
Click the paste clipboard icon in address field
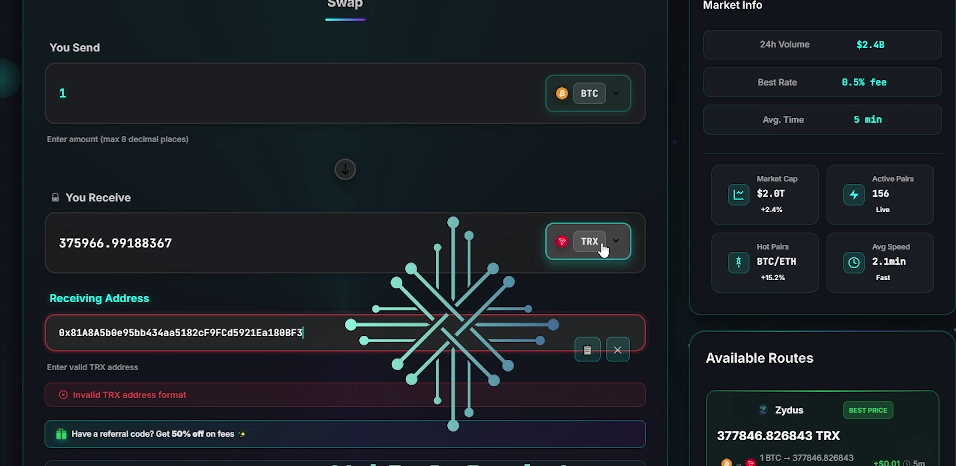tap(587, 350)
